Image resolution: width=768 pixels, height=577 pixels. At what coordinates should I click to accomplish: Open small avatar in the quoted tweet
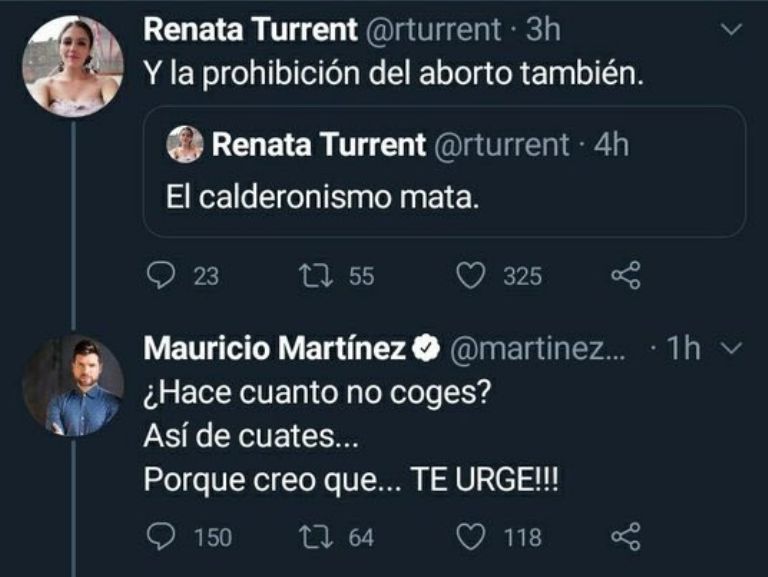pyautogui.click(x=185, y=145)
